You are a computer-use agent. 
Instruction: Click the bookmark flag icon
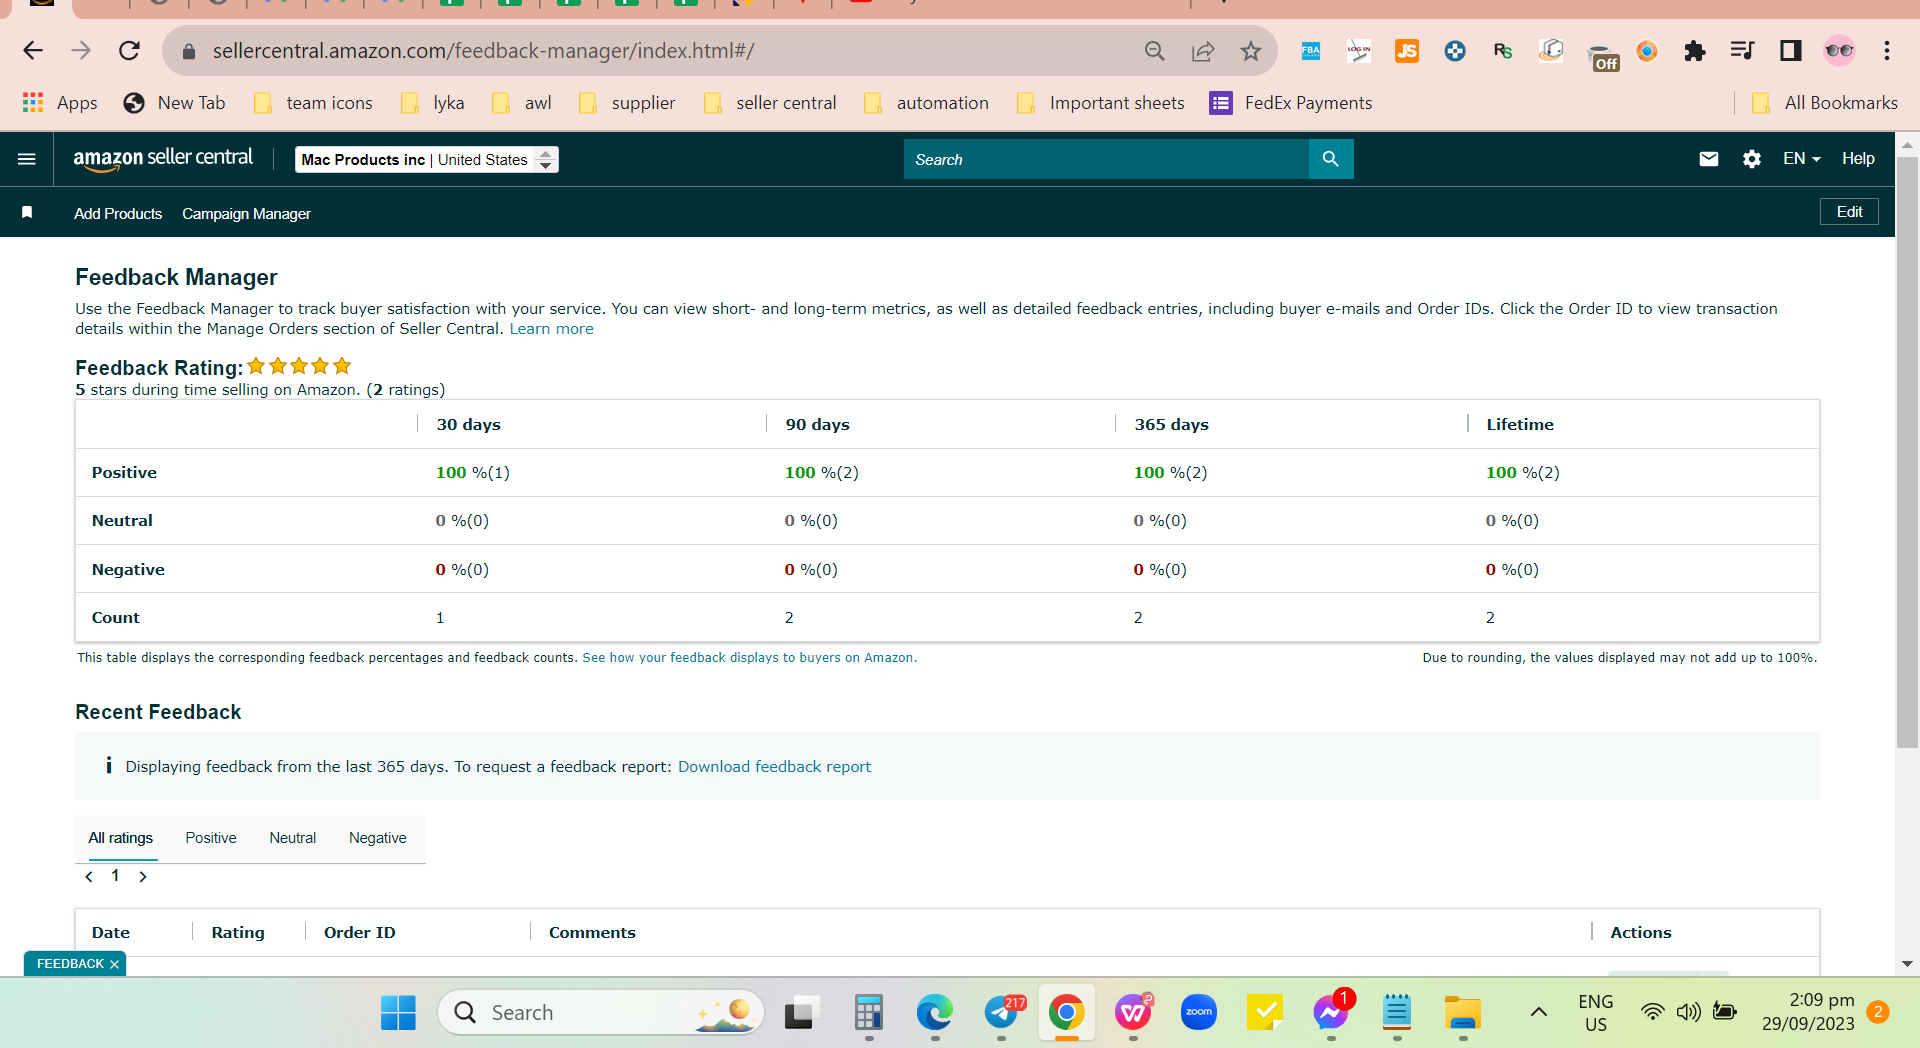(x=27, y=212)
